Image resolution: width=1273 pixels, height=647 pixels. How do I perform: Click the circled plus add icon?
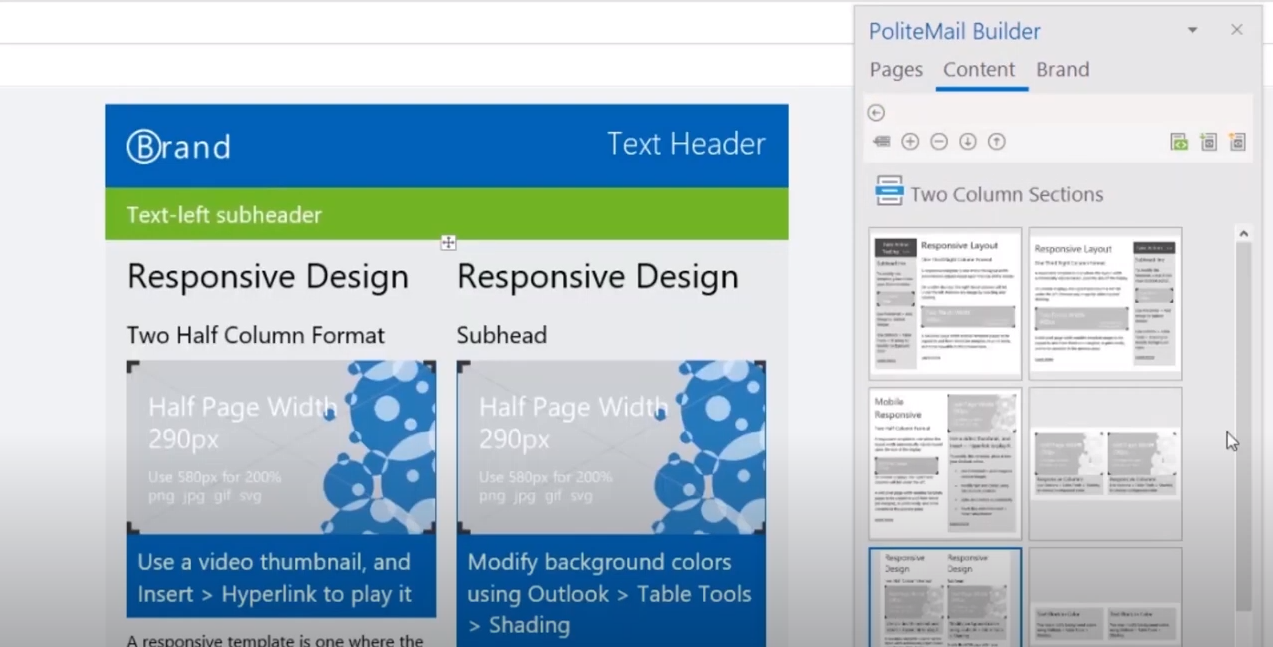click(910, 142)
